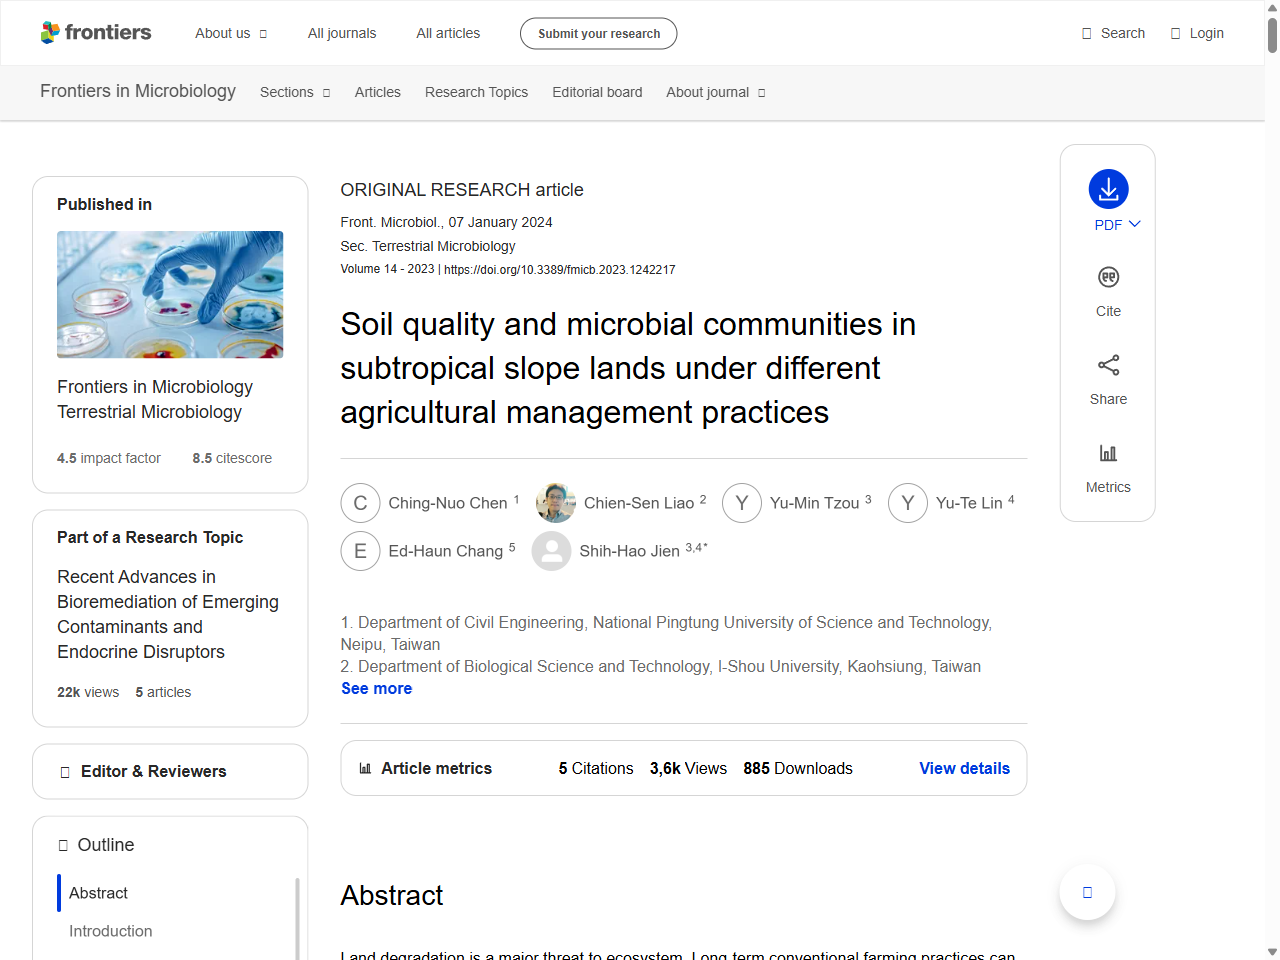Click Chien-Sen Liao profile photo
Screen dimensions: 1280x960
556,503
